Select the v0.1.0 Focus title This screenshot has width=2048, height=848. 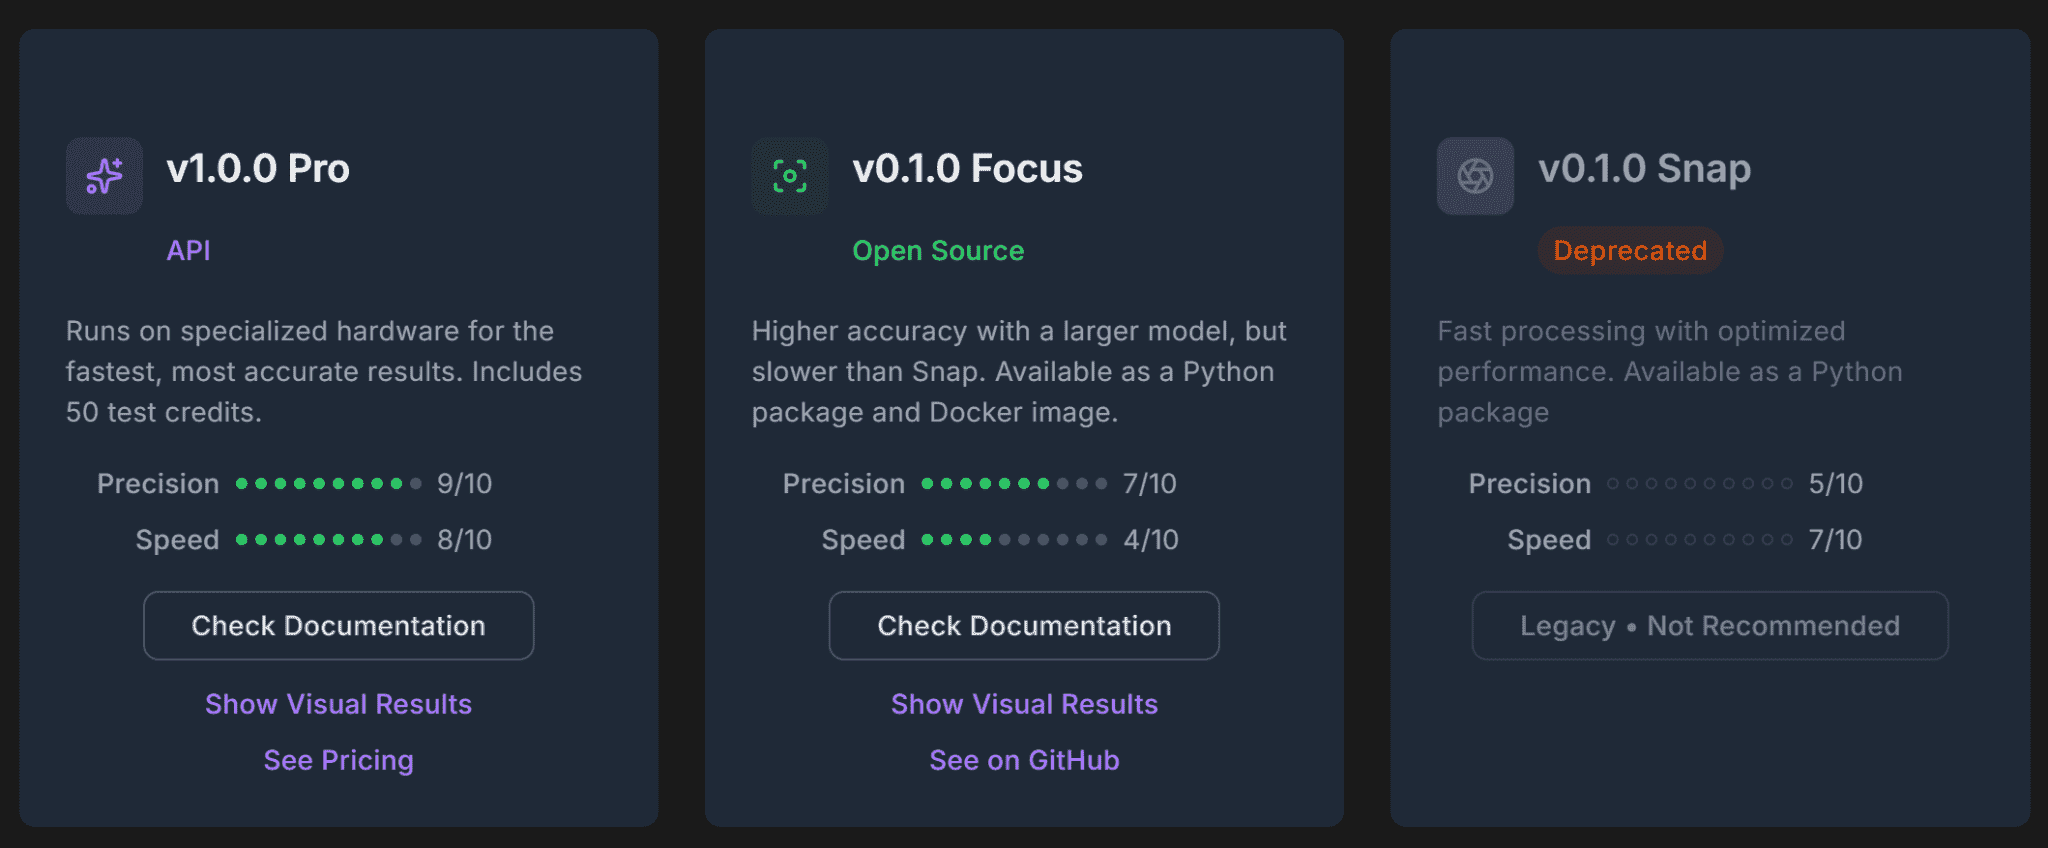pyautogui.click(x=967, y=169)
